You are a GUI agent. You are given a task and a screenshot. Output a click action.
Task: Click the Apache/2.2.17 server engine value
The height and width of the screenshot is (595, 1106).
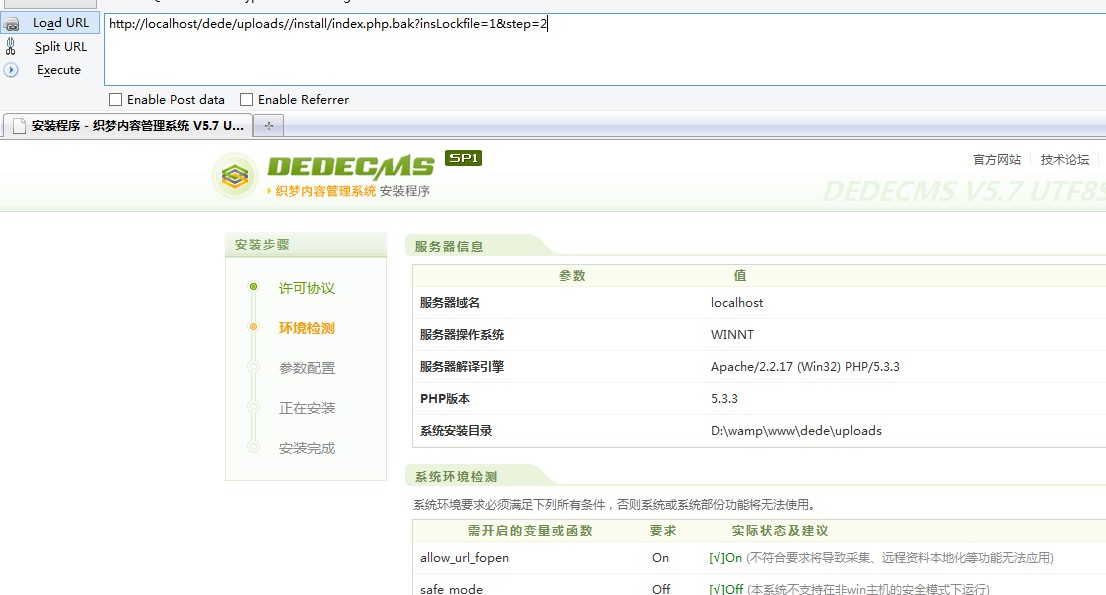(805, 367)
